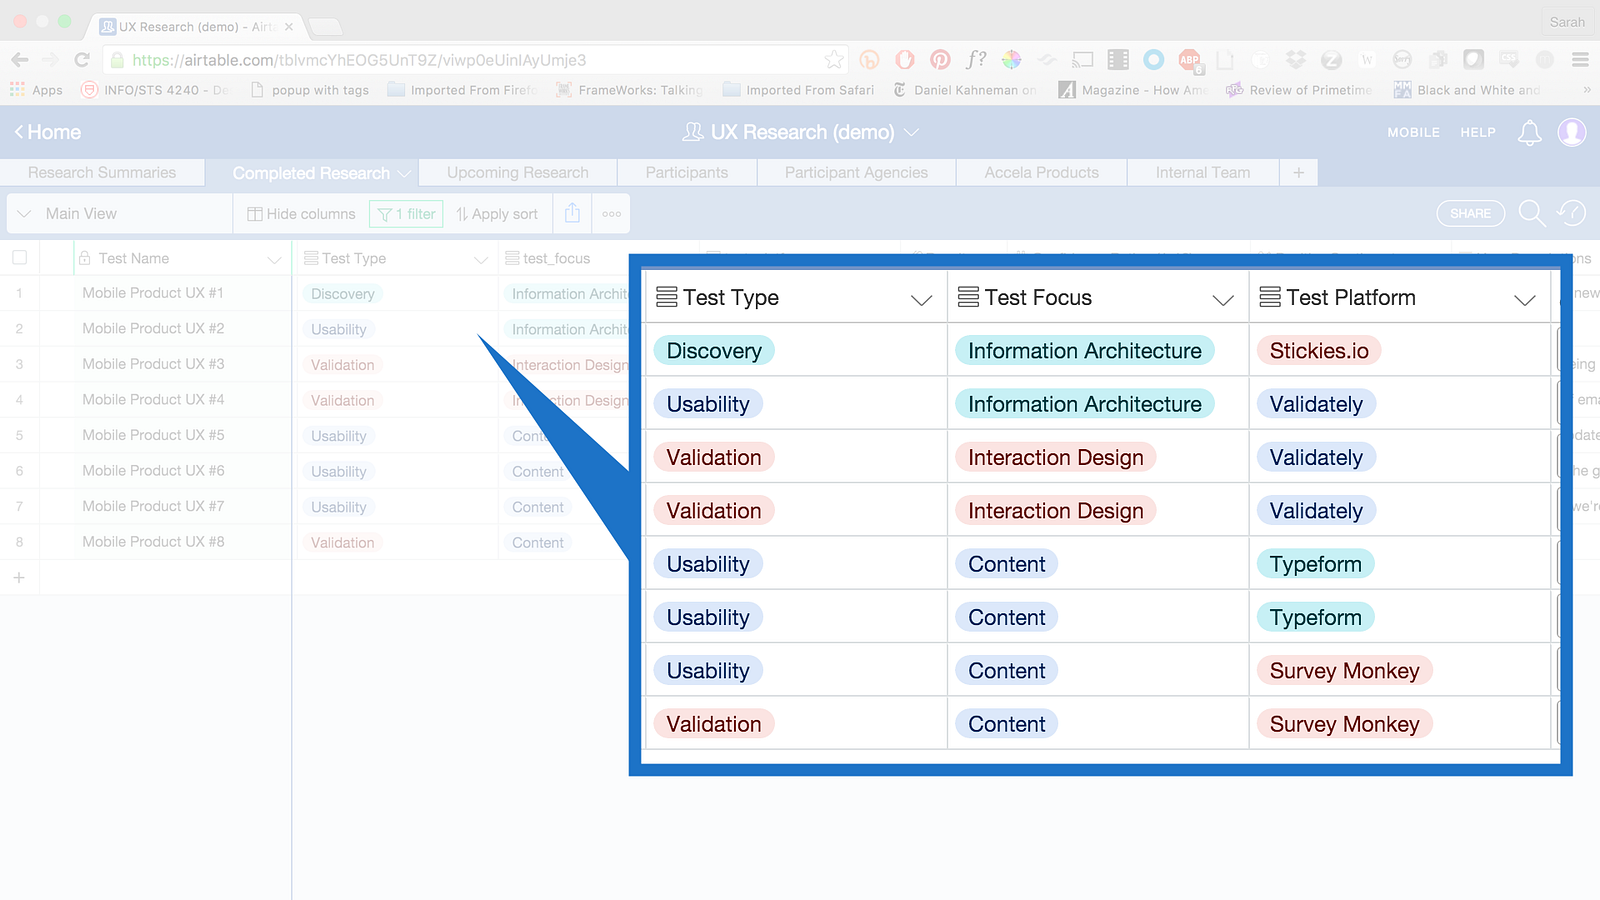Click the airtable.com address bar
1600x900 pixels.
coord(475,60)
